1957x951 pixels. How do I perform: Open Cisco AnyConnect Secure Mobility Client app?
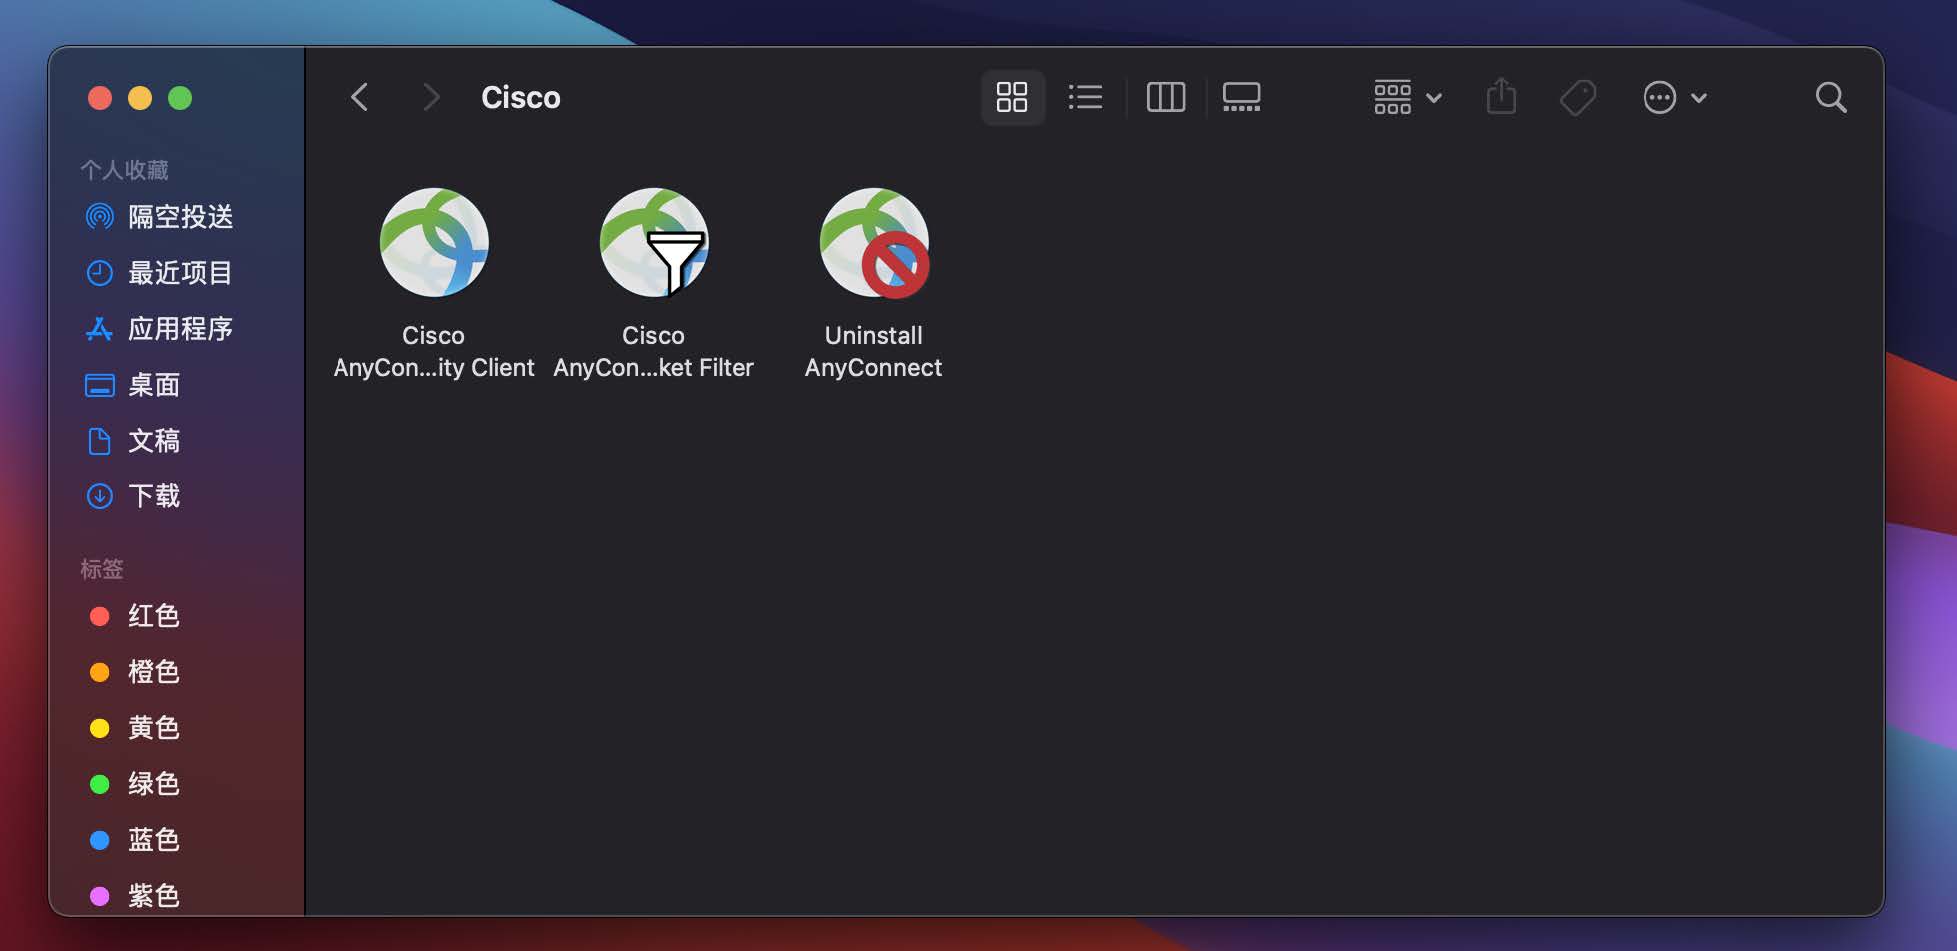[x=434, y=243]
